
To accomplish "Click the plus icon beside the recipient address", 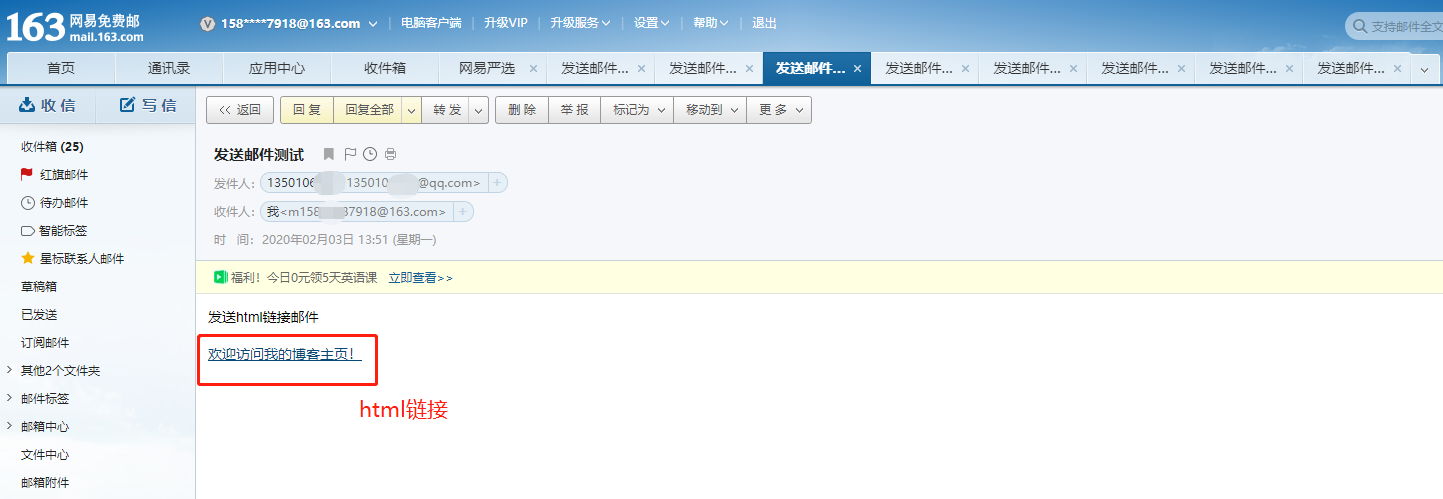I will coord(462,212).
